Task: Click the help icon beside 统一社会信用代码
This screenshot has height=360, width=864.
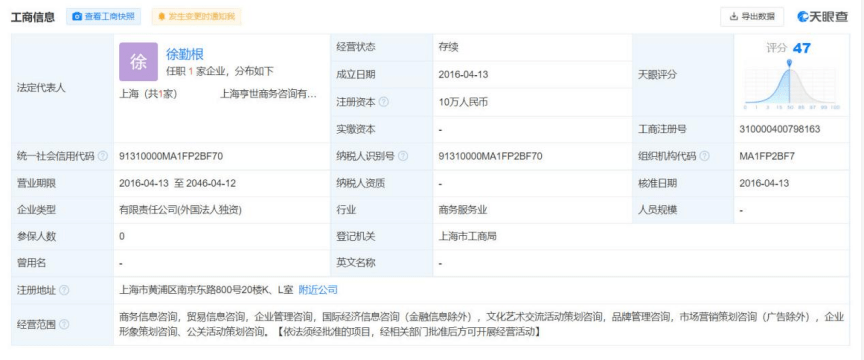Action: (x=102, y=156)
